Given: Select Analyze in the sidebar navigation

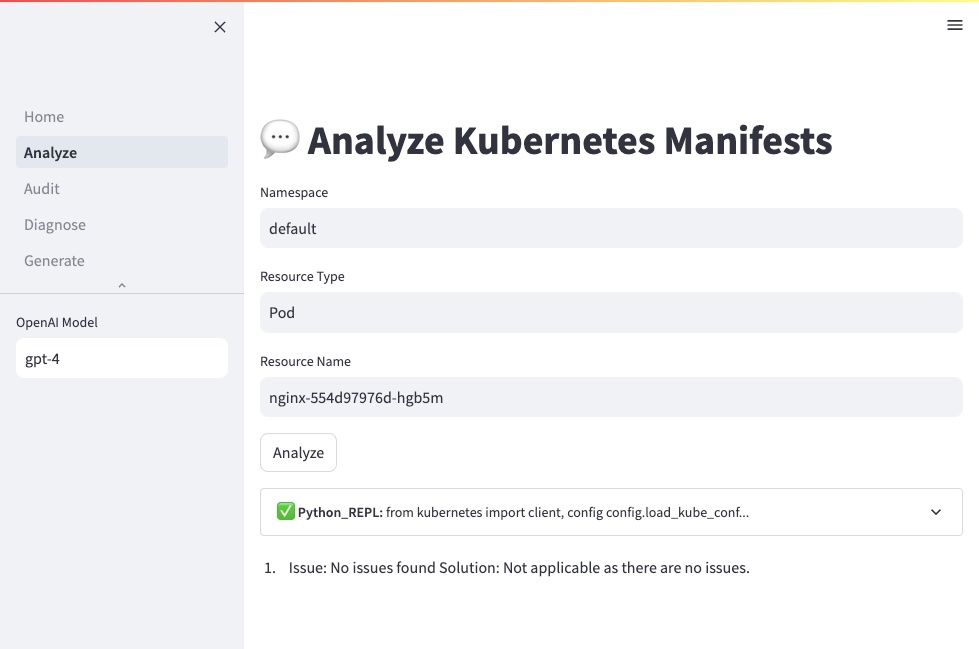Looking at the screenshot, I should 51,153.
